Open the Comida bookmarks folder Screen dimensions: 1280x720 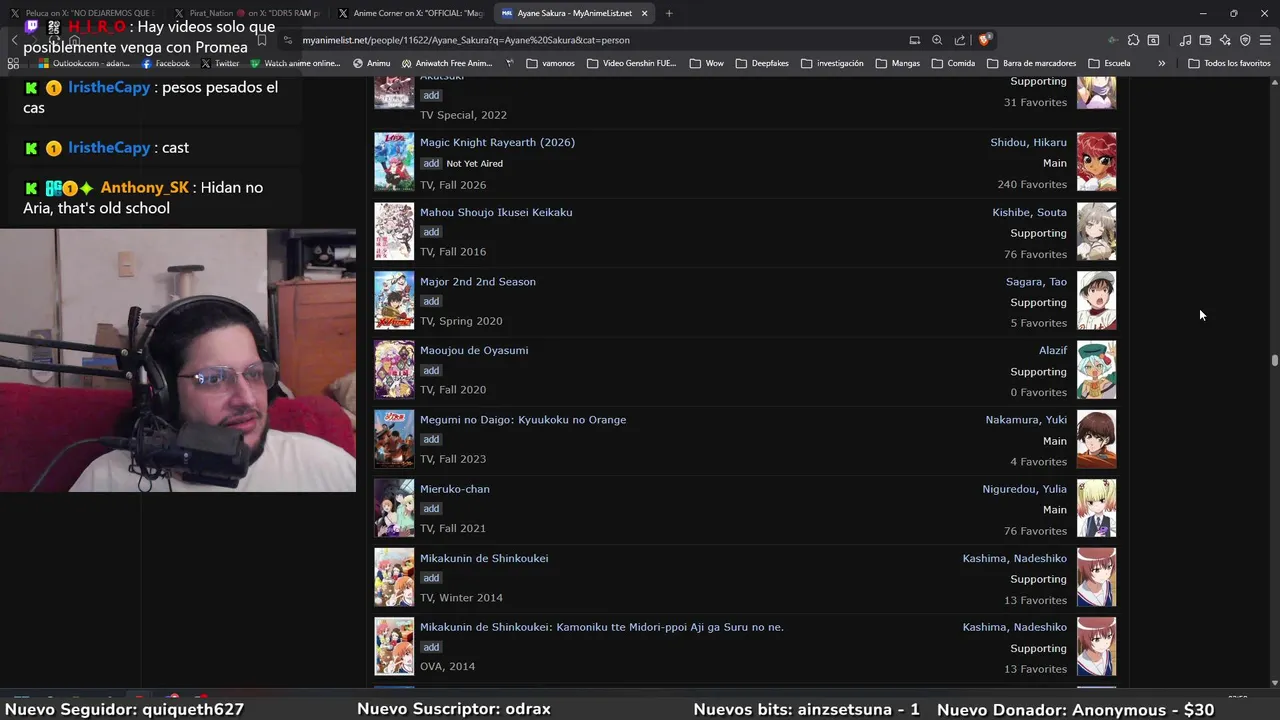pos(953,63)
